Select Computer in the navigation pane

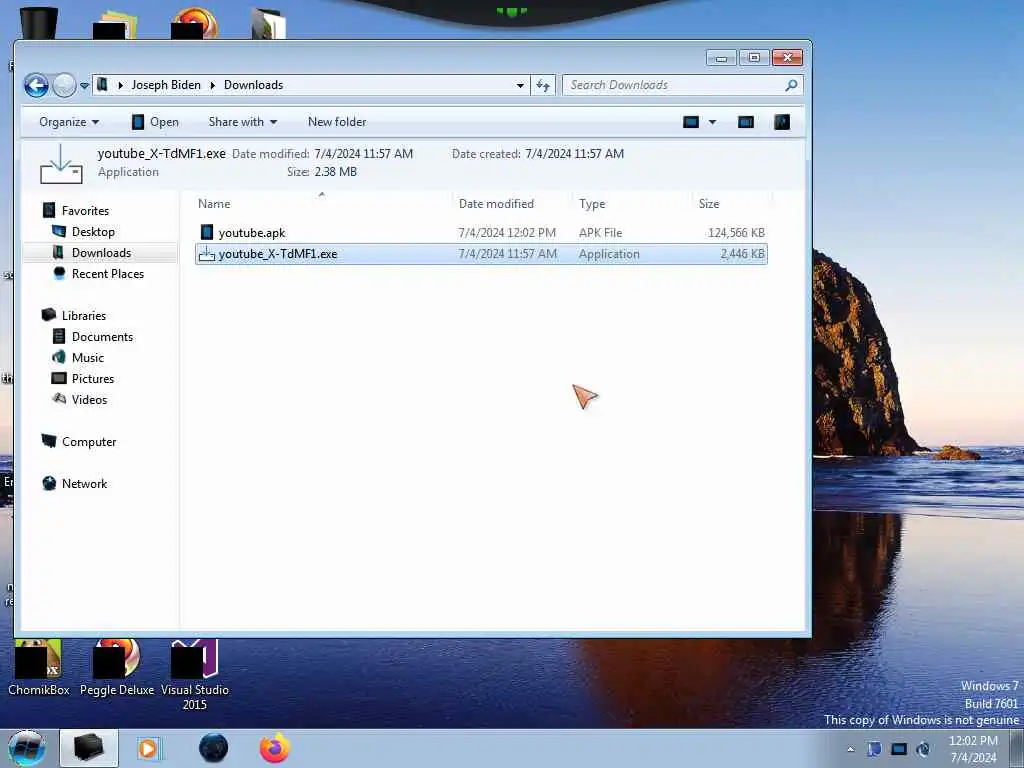pyautogui.click(x=89, y=441)
